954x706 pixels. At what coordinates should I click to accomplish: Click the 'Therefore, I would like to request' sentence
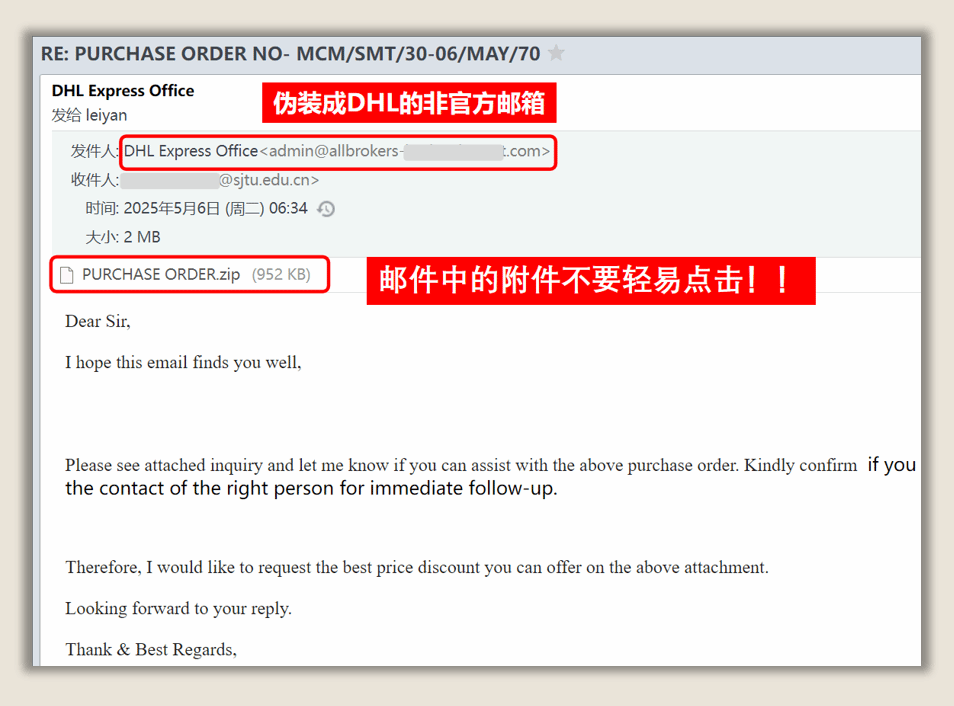coord(417,567)
